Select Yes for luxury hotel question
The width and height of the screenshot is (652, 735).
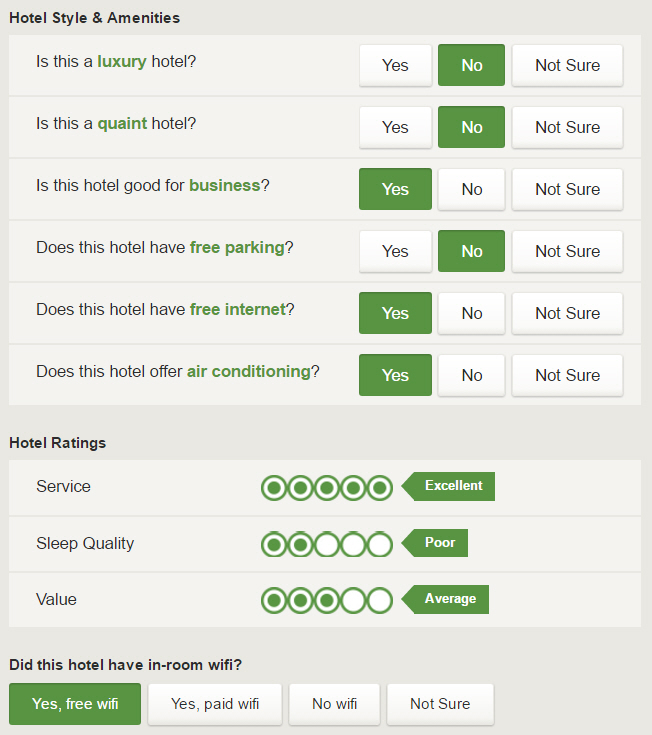point(395,65)
